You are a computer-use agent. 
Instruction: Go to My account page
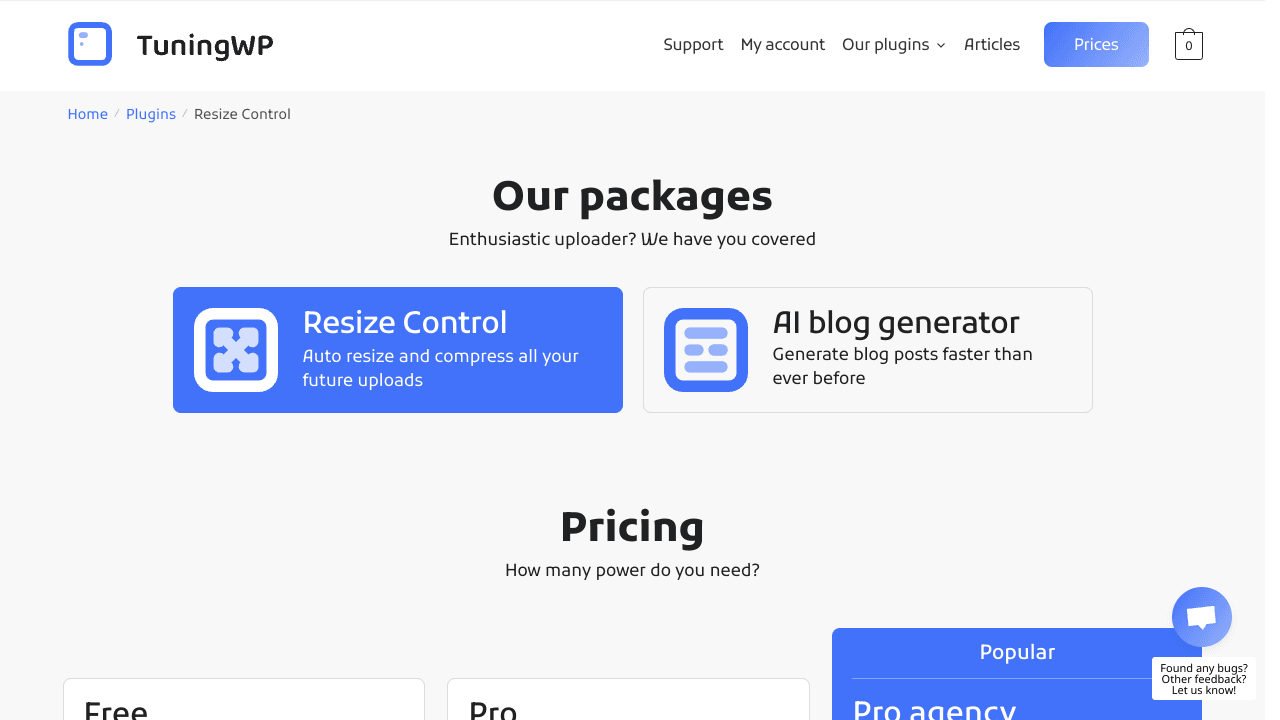tap(783, 45)
